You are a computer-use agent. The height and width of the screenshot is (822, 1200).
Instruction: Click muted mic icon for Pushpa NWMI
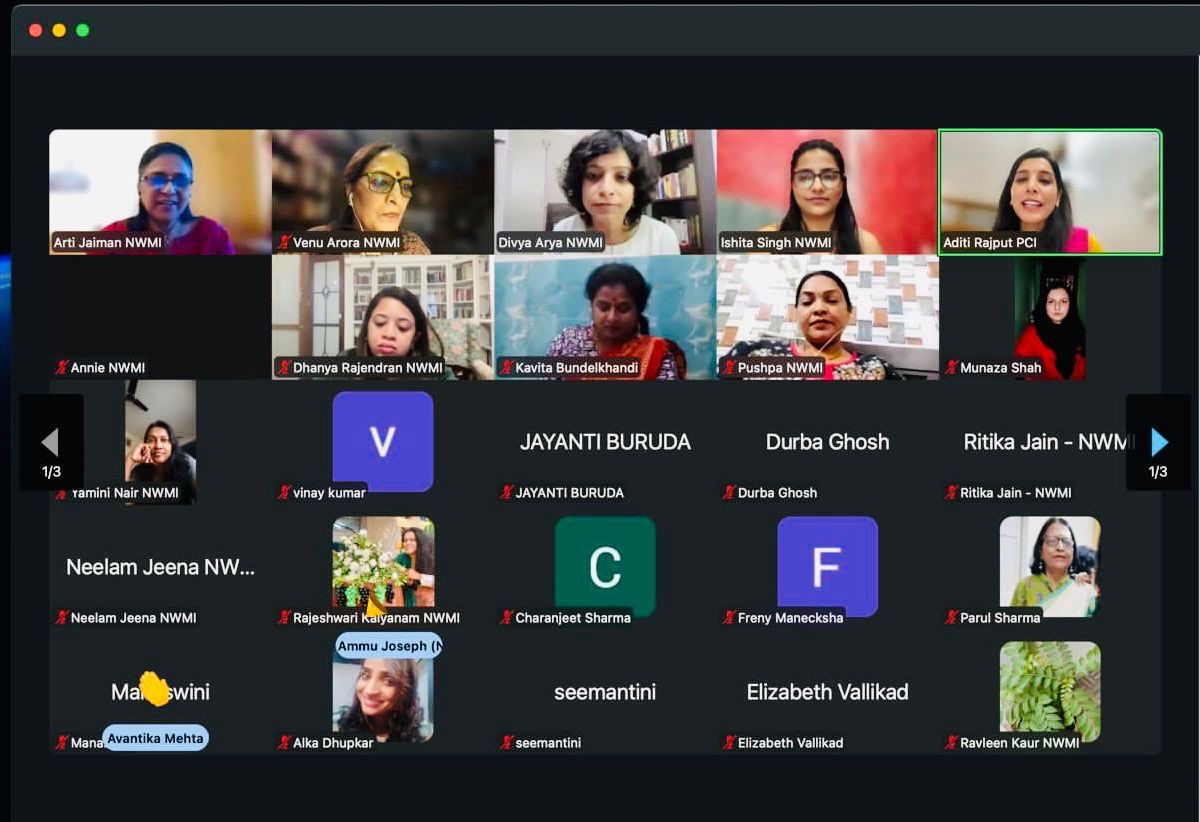[x=729, y=367]
